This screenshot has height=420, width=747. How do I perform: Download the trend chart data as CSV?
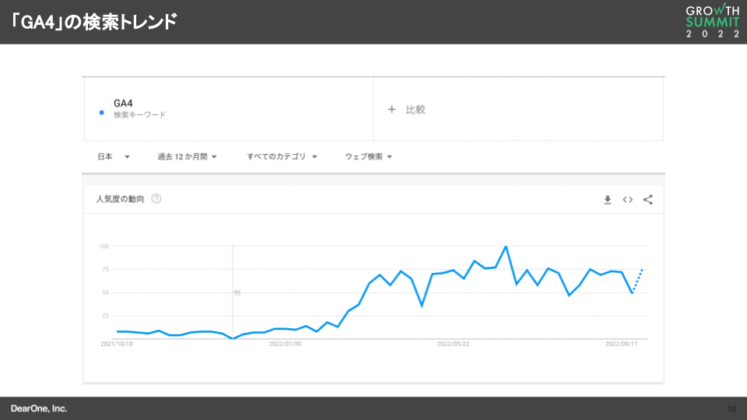tap(607, 200)
